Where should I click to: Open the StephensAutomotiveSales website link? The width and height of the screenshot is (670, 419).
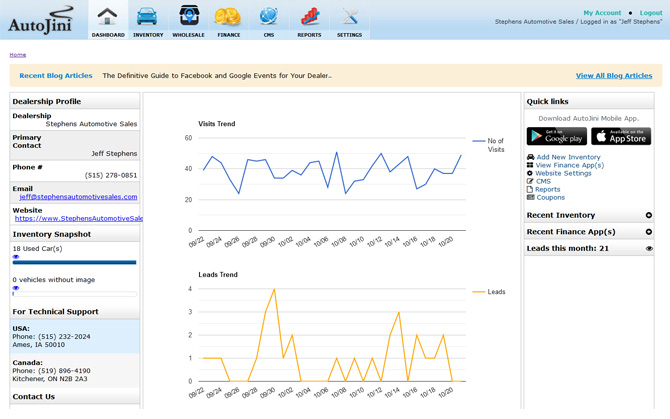coord(79,218)
